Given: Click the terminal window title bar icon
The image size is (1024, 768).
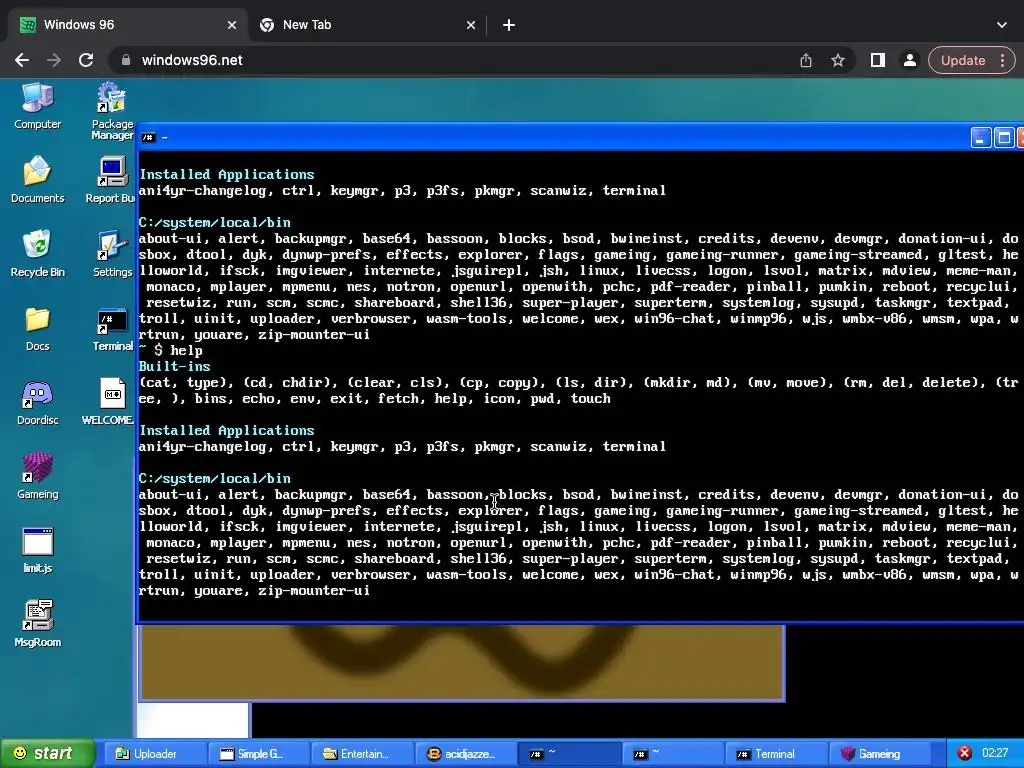Looking at the screenshot, I should [148, 138].
